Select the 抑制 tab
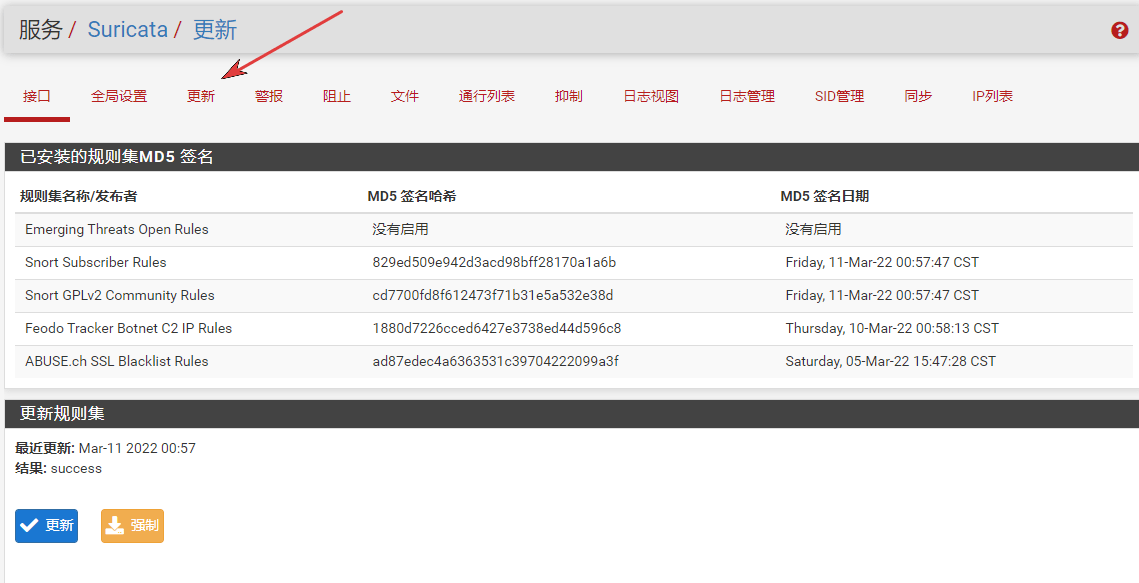 pos(569,96)
